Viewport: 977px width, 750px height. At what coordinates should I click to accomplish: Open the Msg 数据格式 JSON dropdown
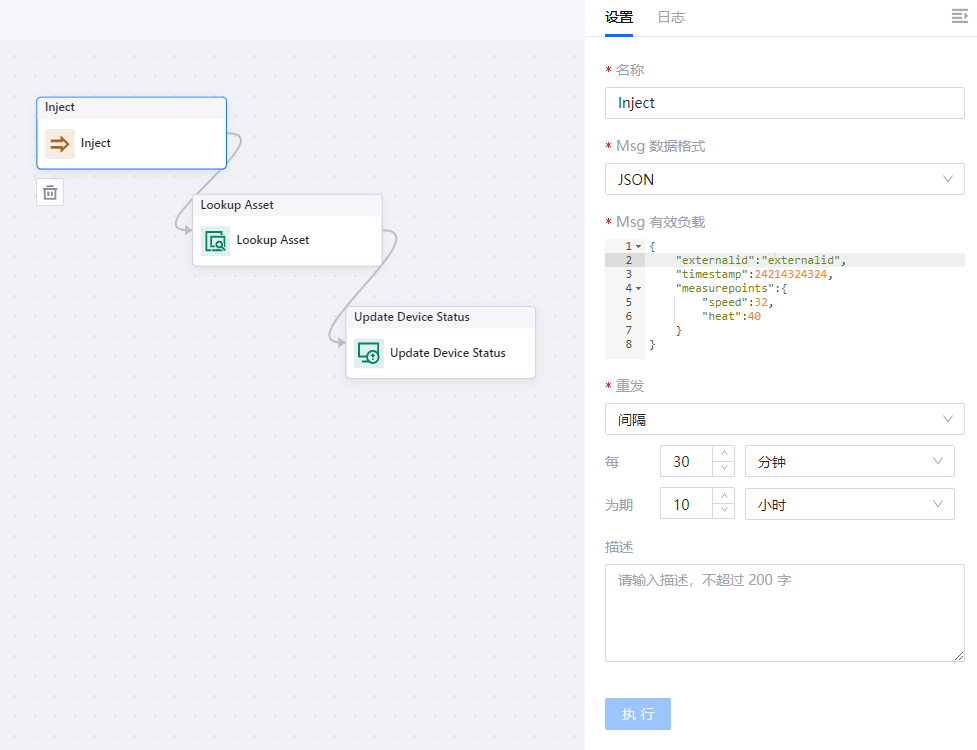[x=784, y=179]
